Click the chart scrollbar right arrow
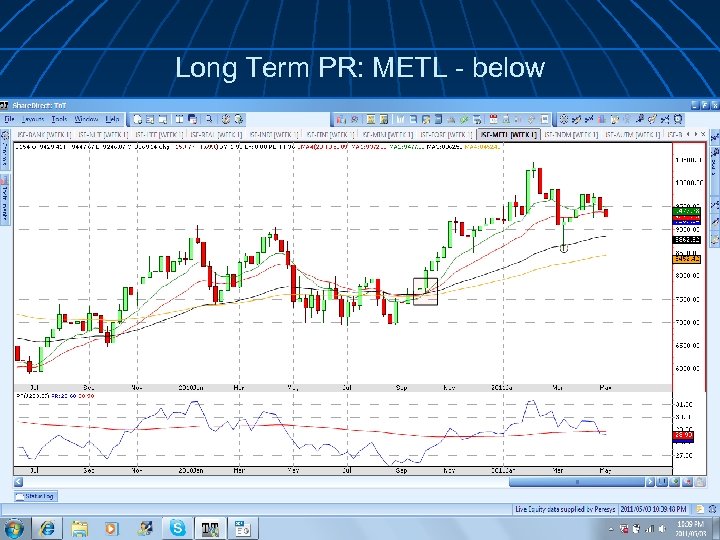 coord(650,482)
